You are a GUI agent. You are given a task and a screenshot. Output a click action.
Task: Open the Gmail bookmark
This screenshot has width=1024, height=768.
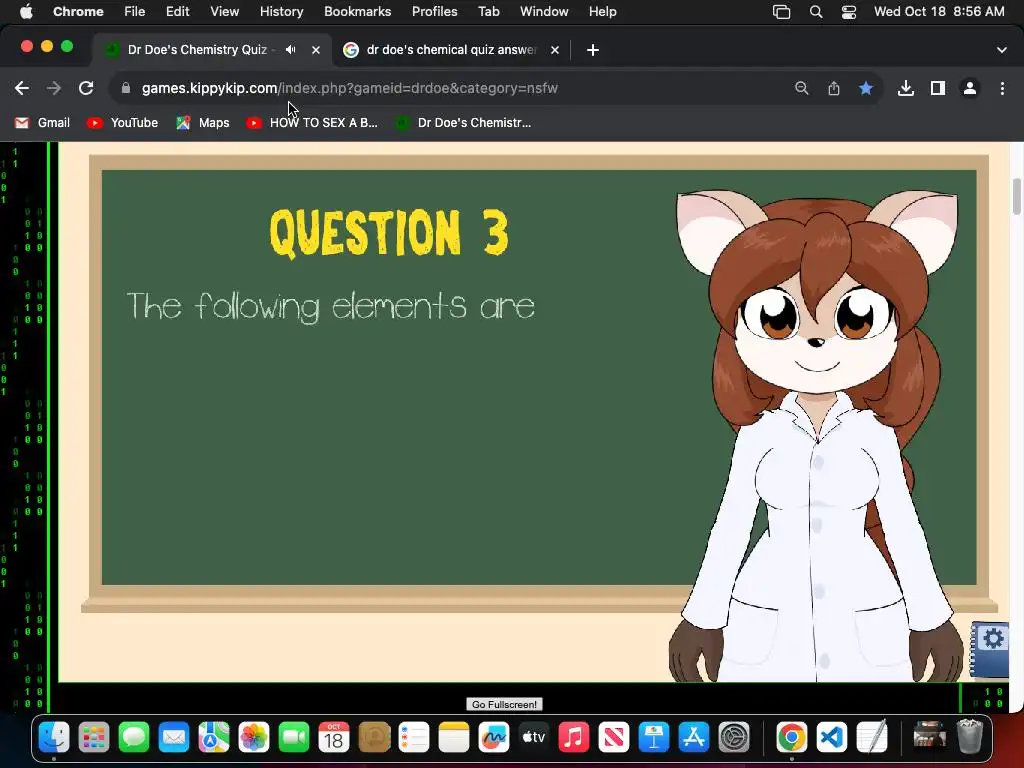pos(42,123)
